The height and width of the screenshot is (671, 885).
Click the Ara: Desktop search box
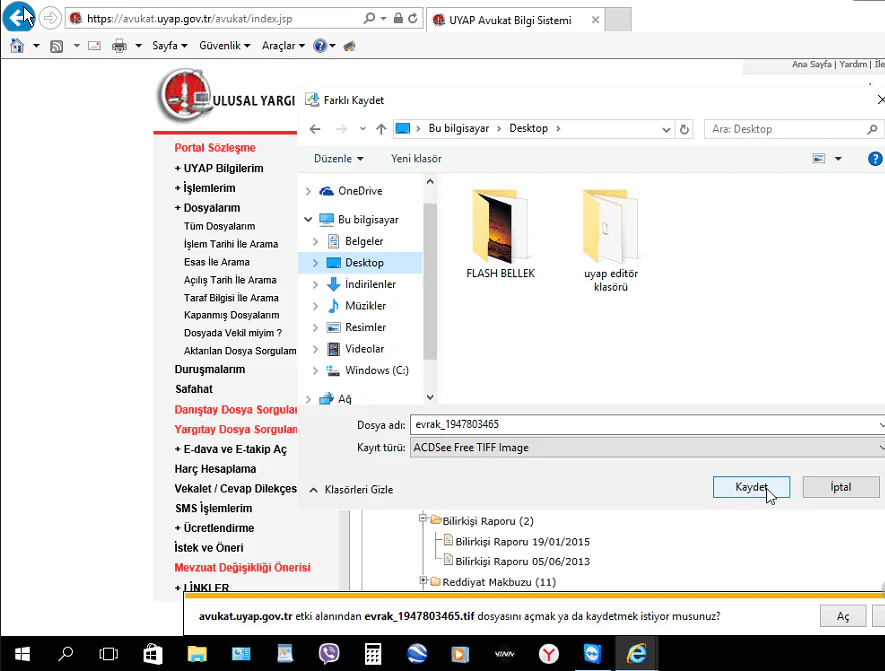[793, 129]
